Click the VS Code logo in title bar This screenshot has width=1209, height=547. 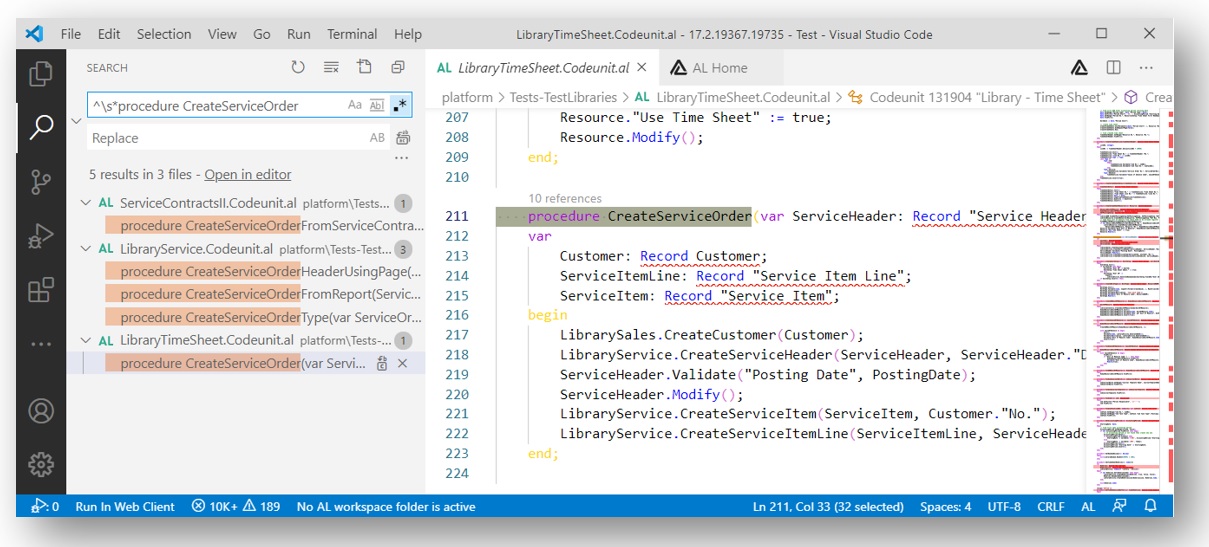[x=35, y=34]
